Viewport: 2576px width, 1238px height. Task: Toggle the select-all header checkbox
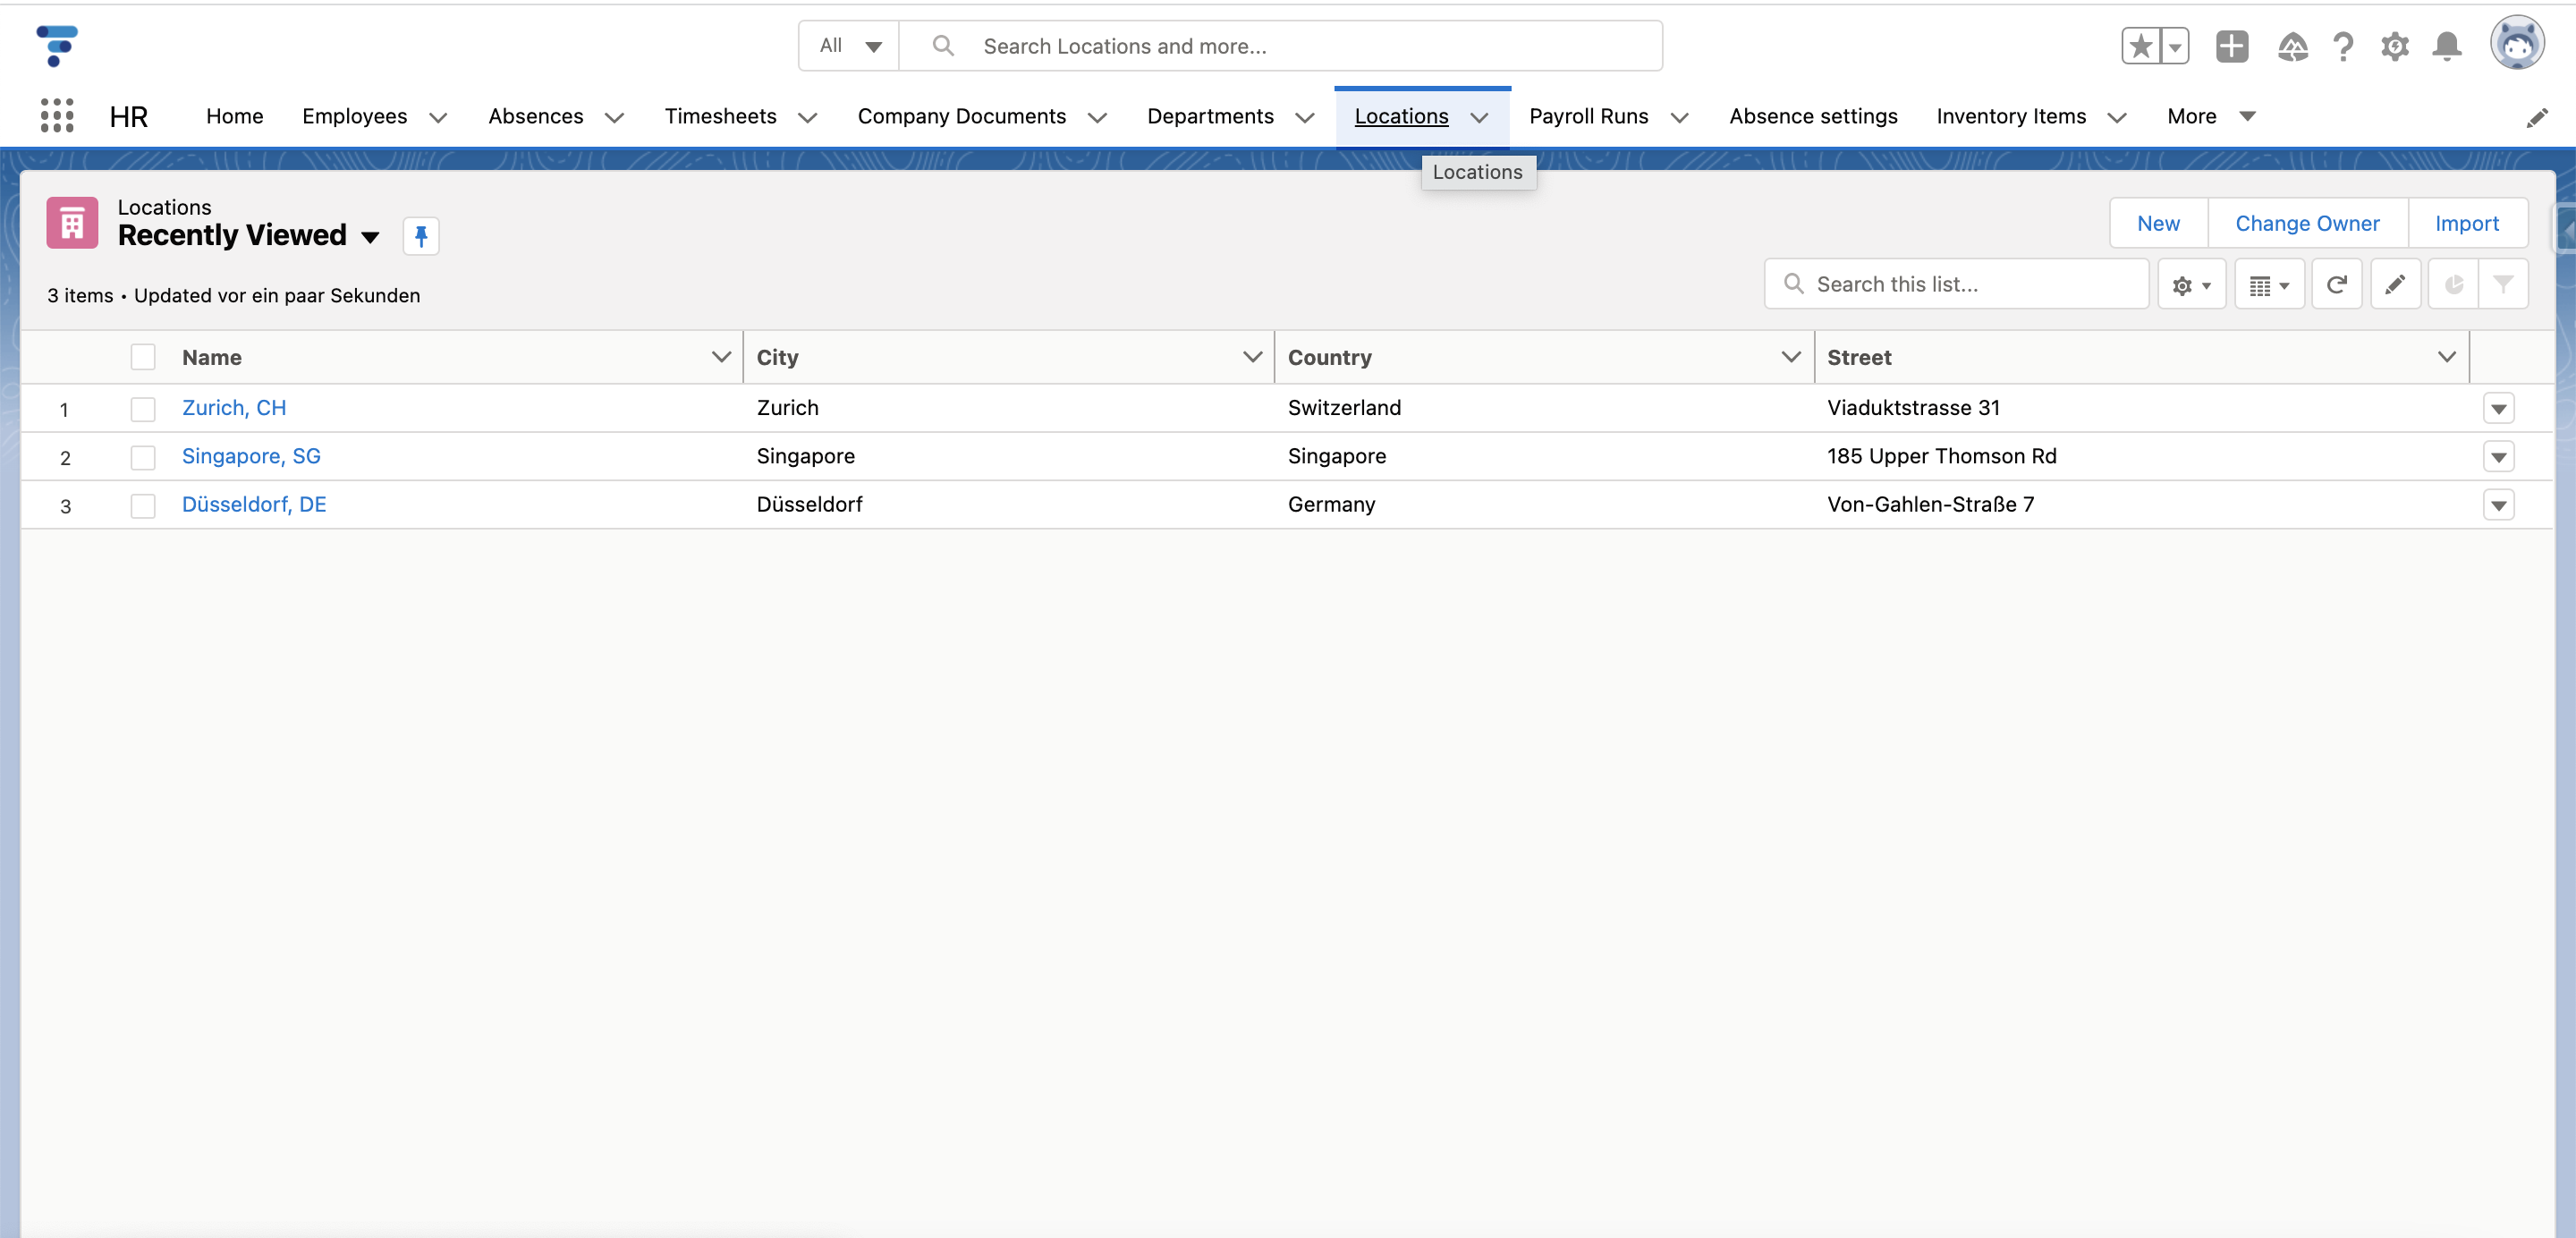[143, 357]
